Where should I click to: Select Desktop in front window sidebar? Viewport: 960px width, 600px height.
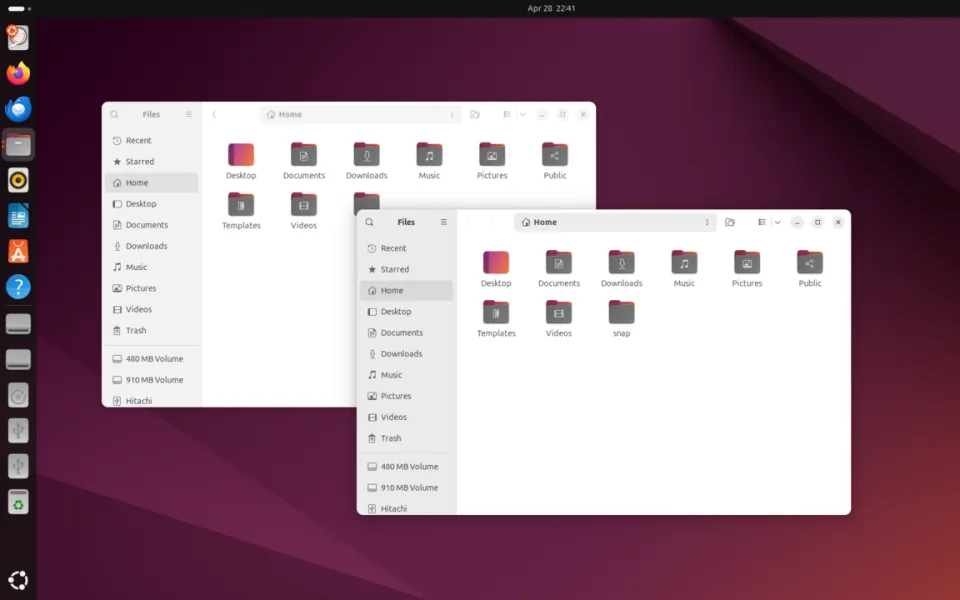[x=407, y=312]
